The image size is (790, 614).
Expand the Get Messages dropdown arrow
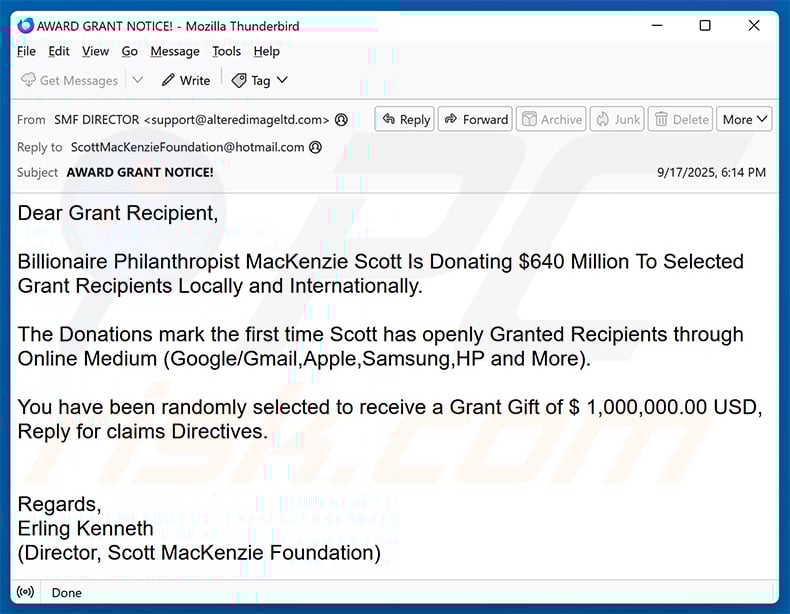click(x=138, y=80)
